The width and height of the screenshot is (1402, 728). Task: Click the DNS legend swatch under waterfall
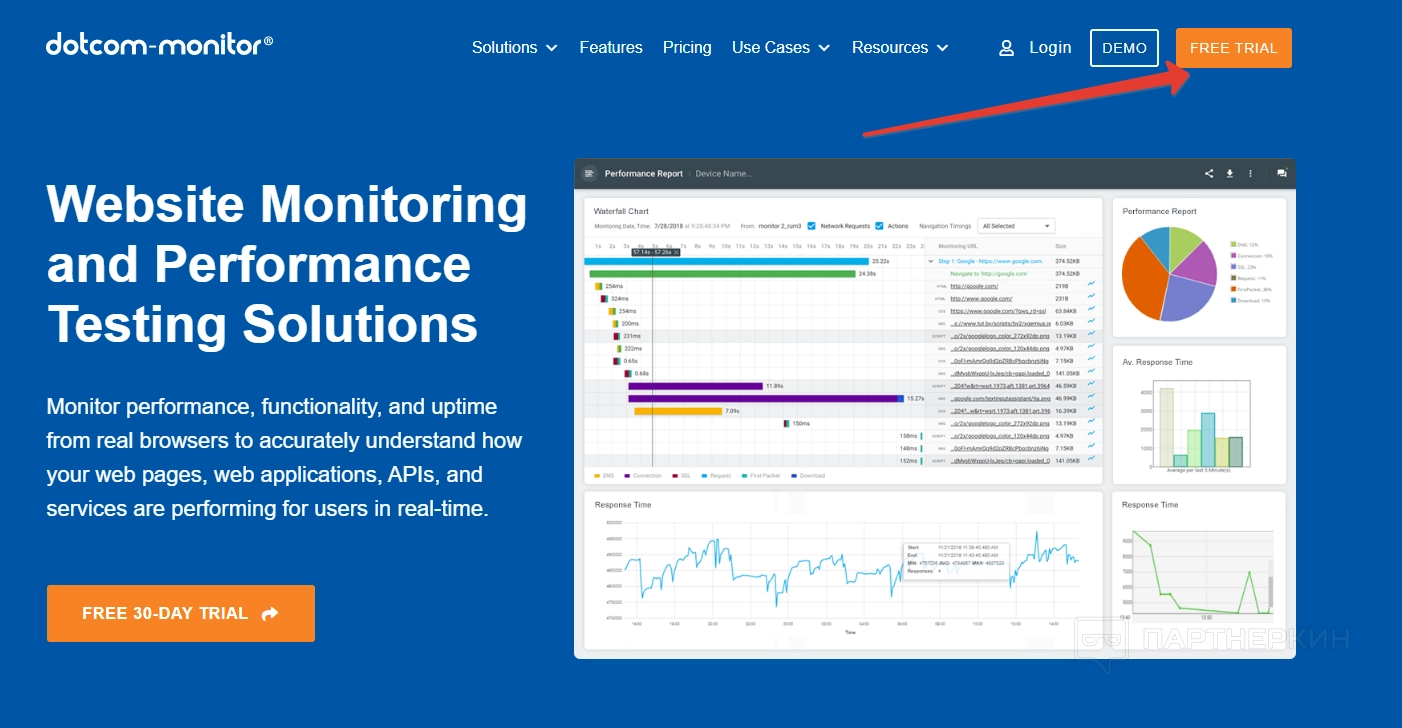[x=597, y=475]
